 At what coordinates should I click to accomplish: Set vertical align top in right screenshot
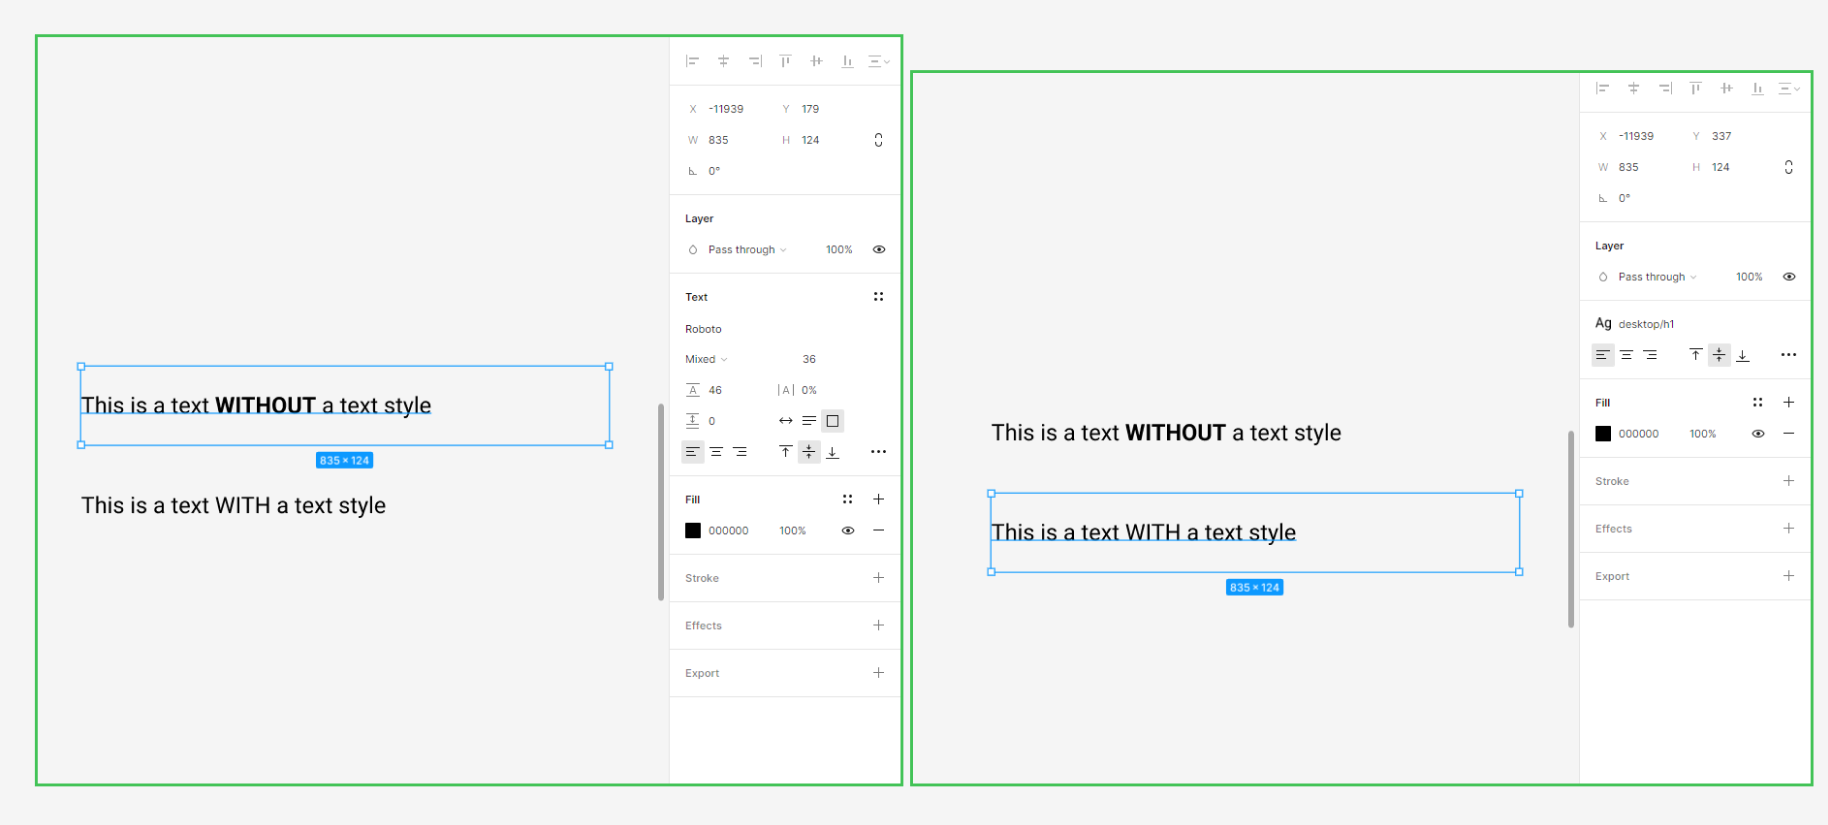pyautogui.click(x=1696, y=355)
